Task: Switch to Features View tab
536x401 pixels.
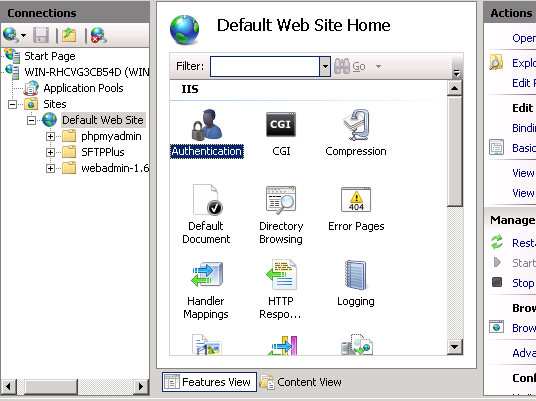Action: pyautogui.click(x=209, y=382)
